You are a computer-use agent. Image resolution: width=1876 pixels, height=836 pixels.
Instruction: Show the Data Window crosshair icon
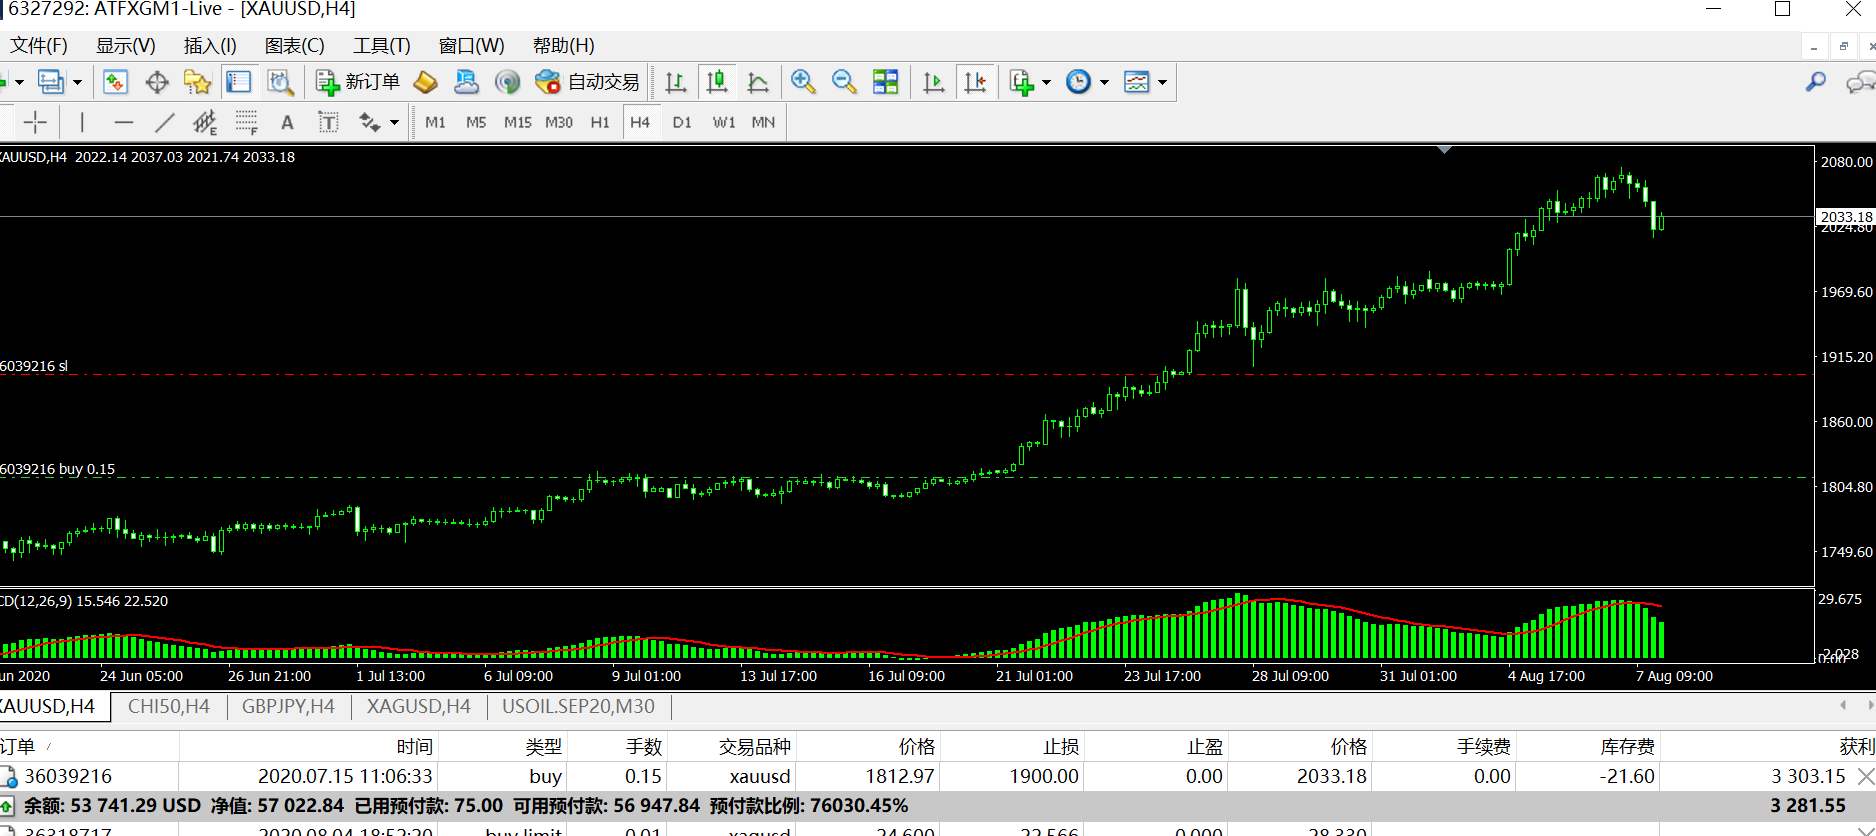157,82
